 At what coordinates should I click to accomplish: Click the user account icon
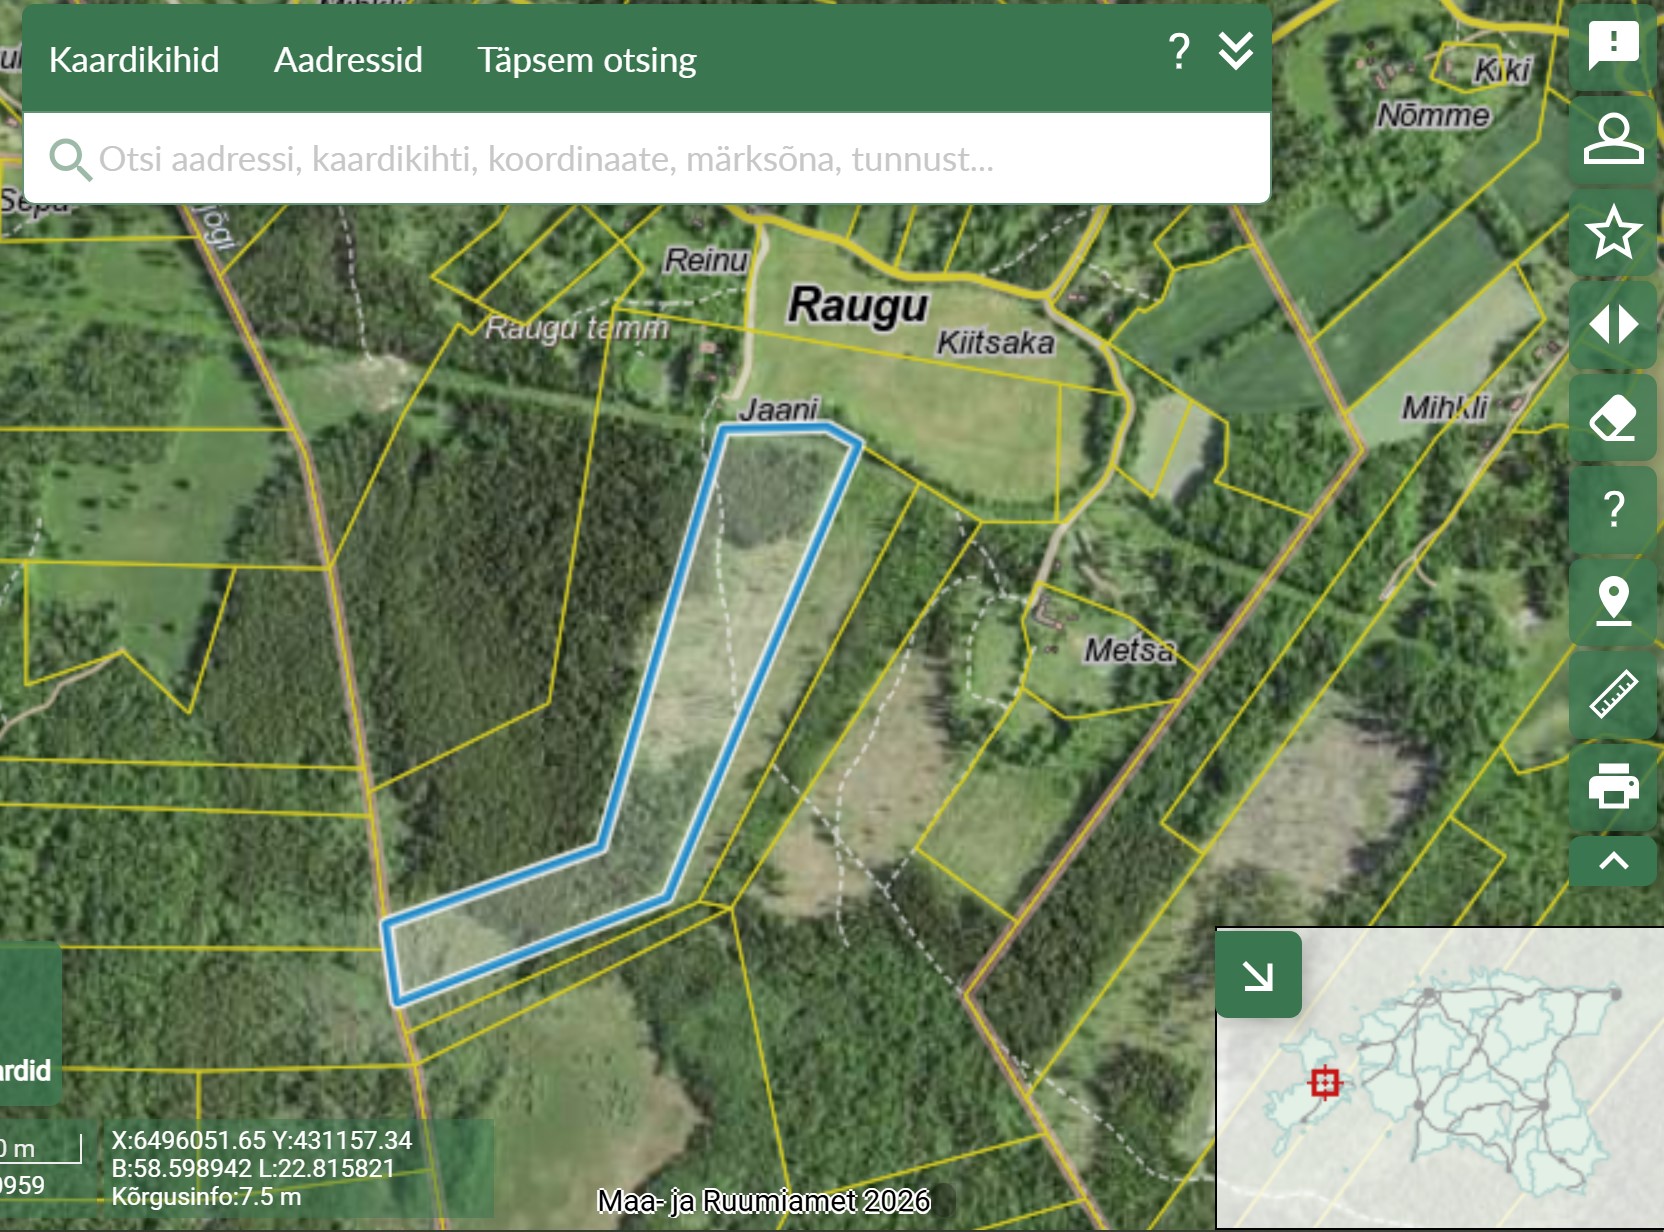coord(1613,139)
